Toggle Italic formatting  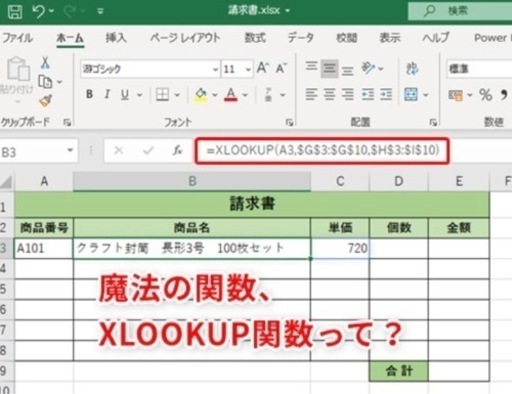pos(107,94)
